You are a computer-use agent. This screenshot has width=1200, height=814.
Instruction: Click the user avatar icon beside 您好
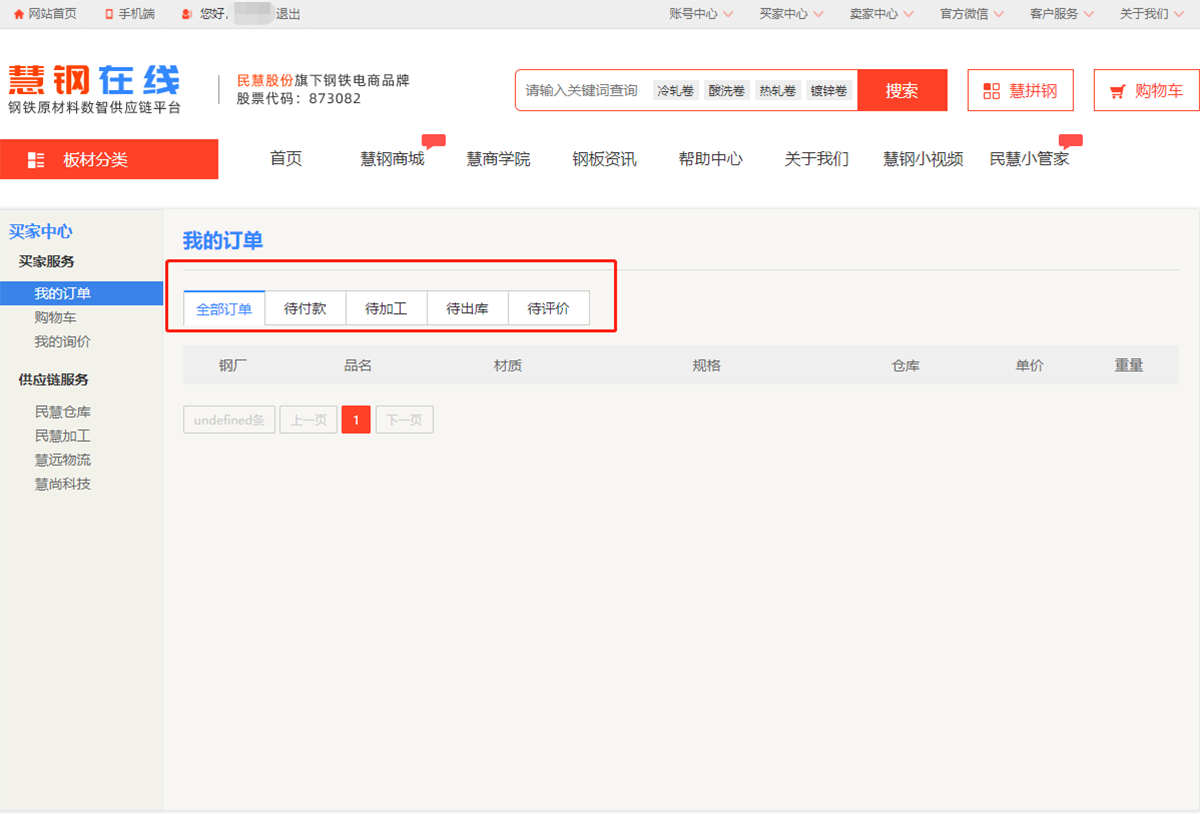[187, 14]
